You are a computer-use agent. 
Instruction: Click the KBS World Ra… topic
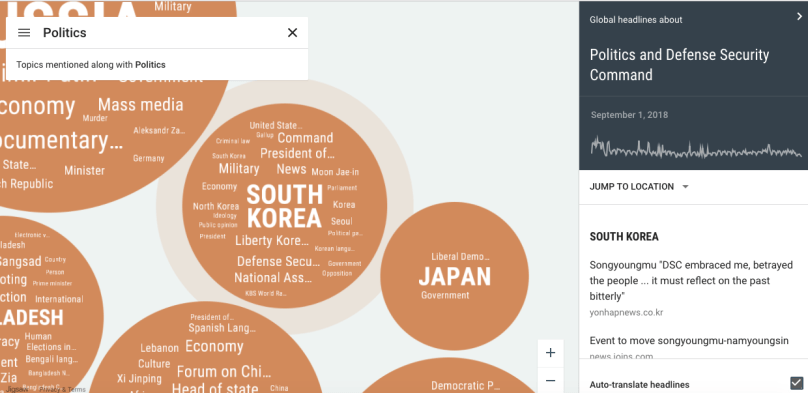[266, 294]
